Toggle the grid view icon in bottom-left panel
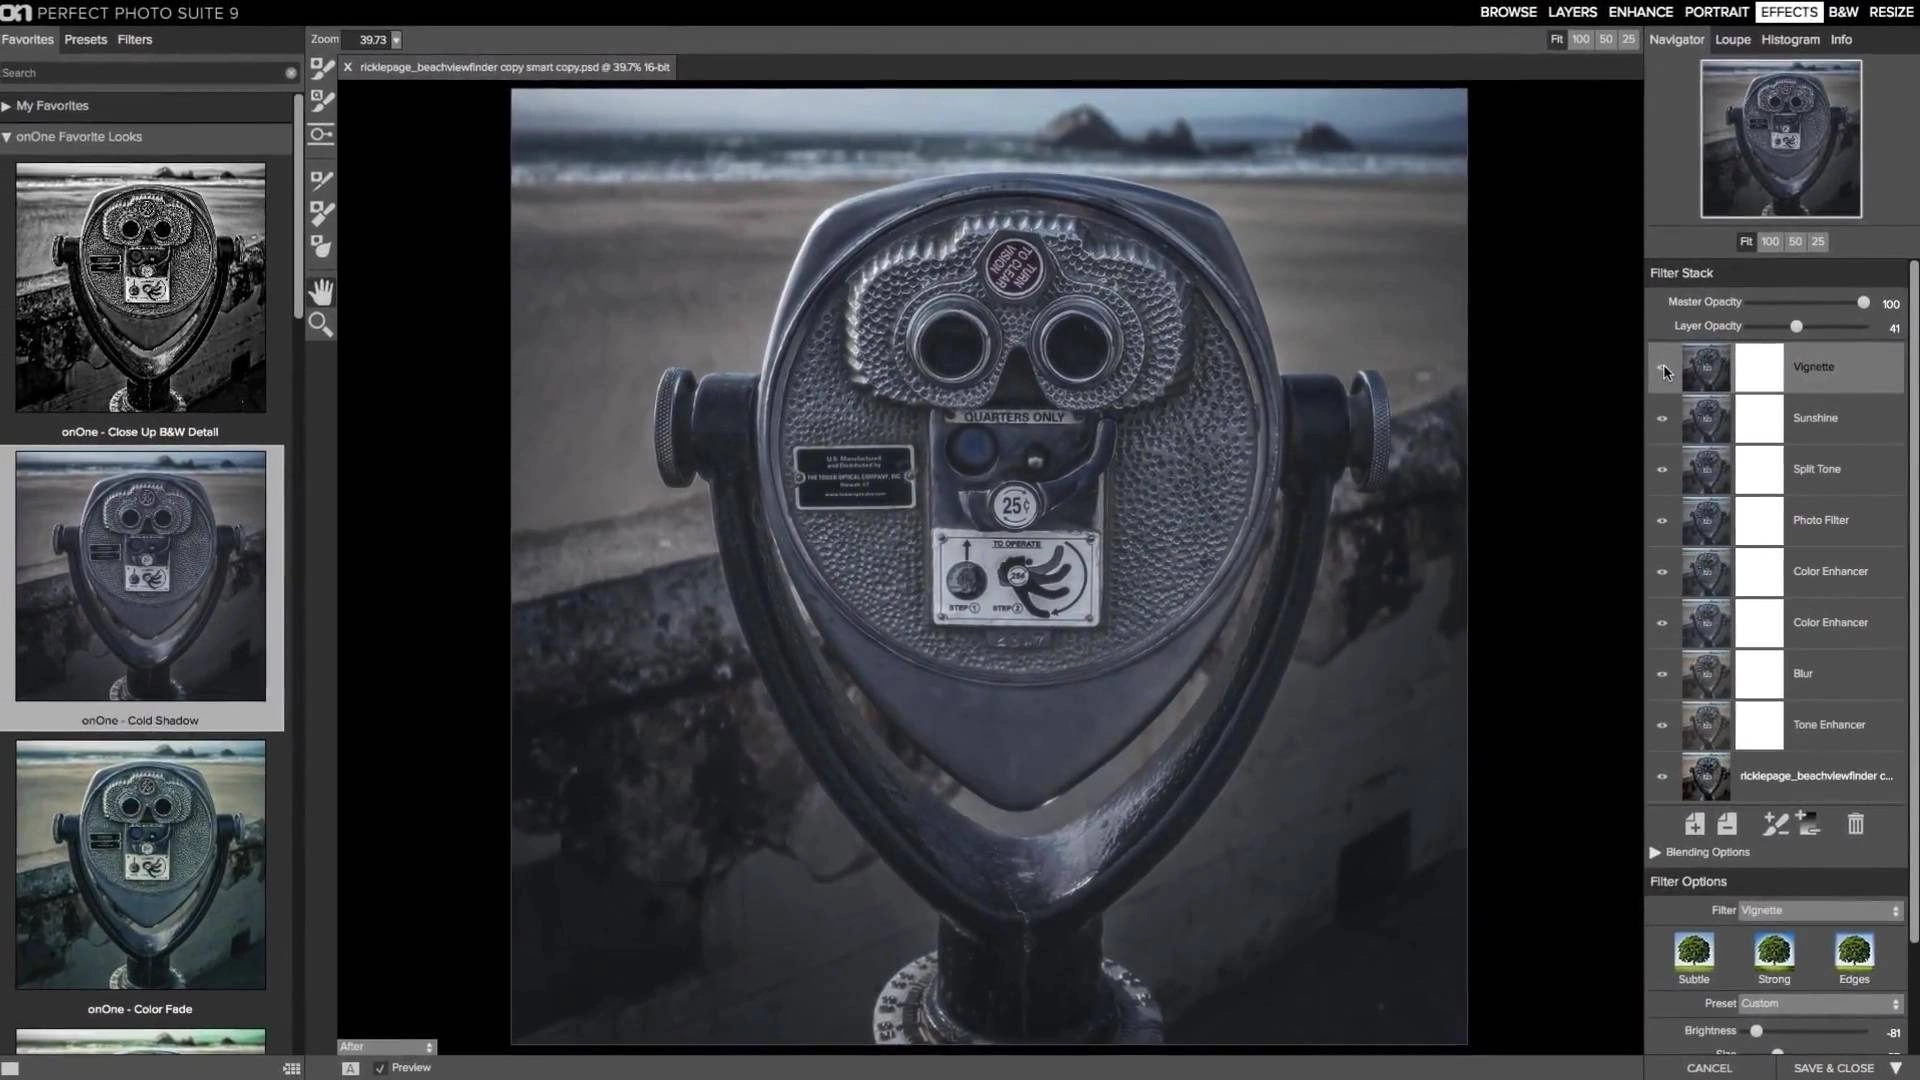This screenshot has width=1920, height=1080. pyautogui.click(x=291, y=1069)
